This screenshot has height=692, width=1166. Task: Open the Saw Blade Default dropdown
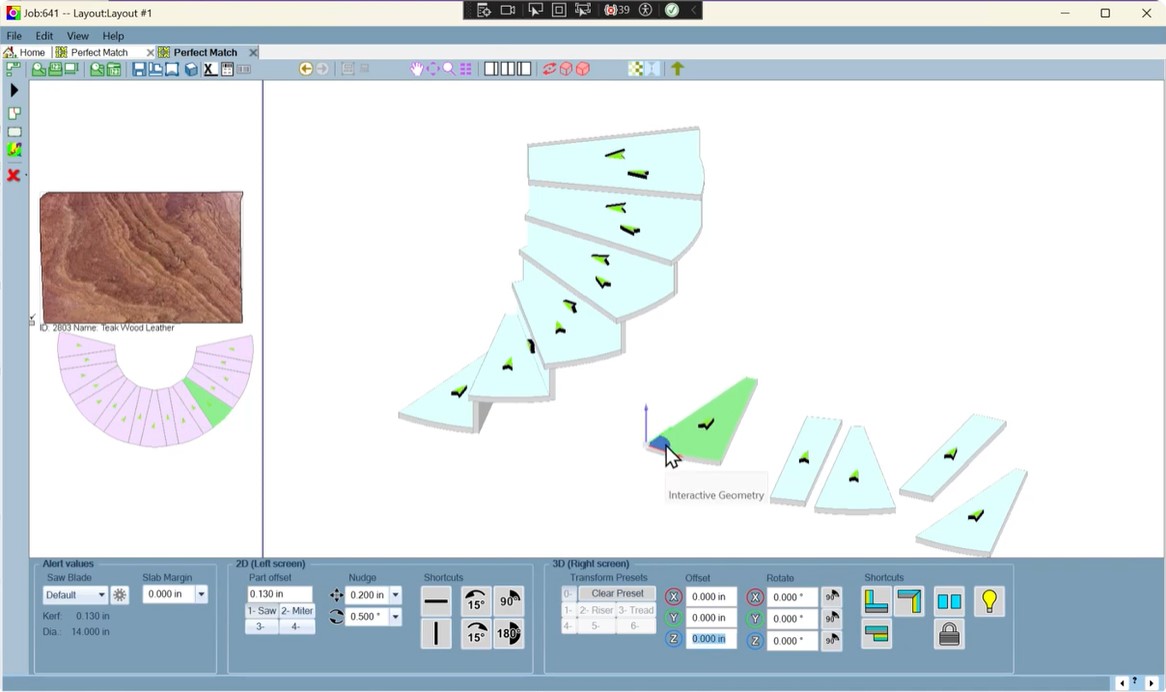coord(75,595)
